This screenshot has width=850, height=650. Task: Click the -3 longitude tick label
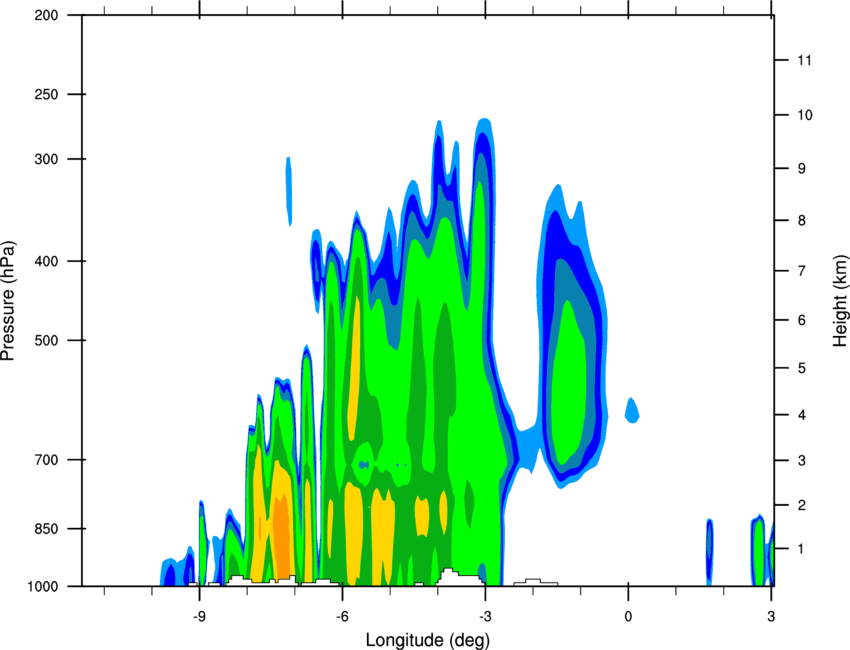click(x=485, y=616)
